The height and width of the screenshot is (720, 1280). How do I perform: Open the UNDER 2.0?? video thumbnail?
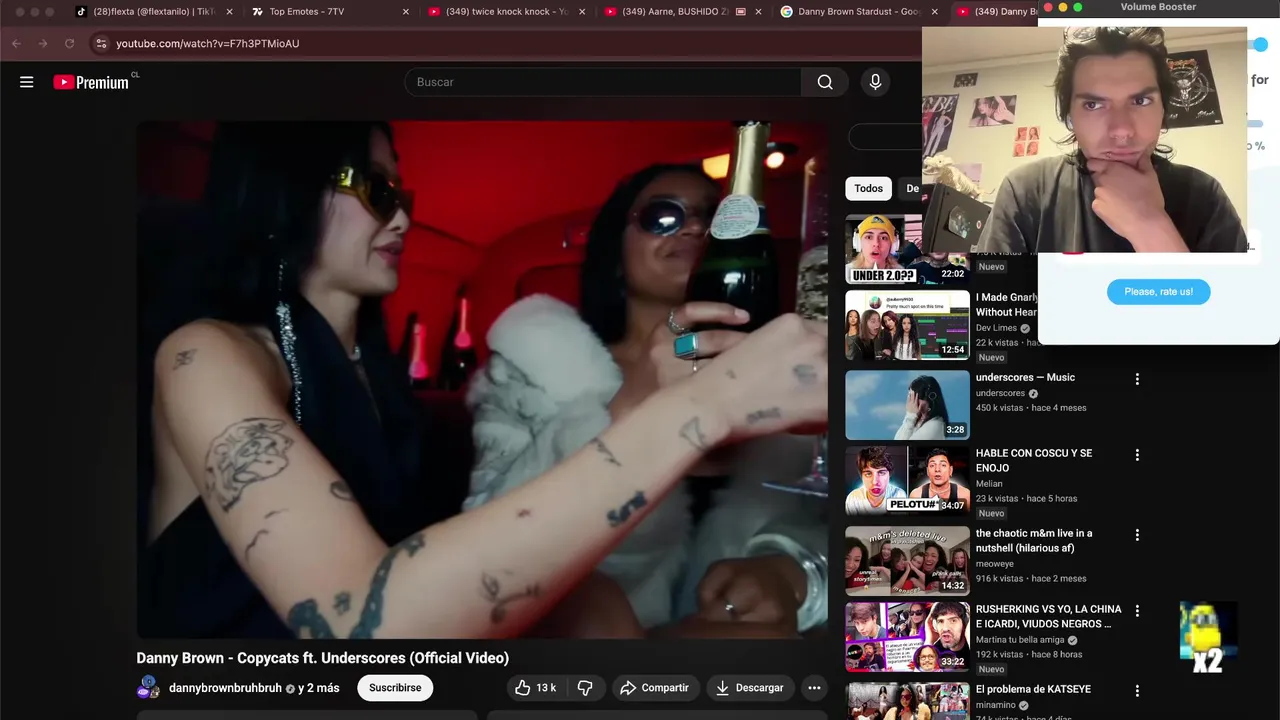click(884, 249)
